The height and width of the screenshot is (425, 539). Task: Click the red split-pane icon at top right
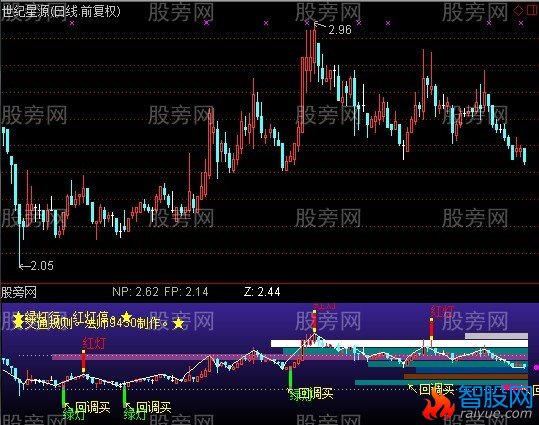[x=532, y=11]
